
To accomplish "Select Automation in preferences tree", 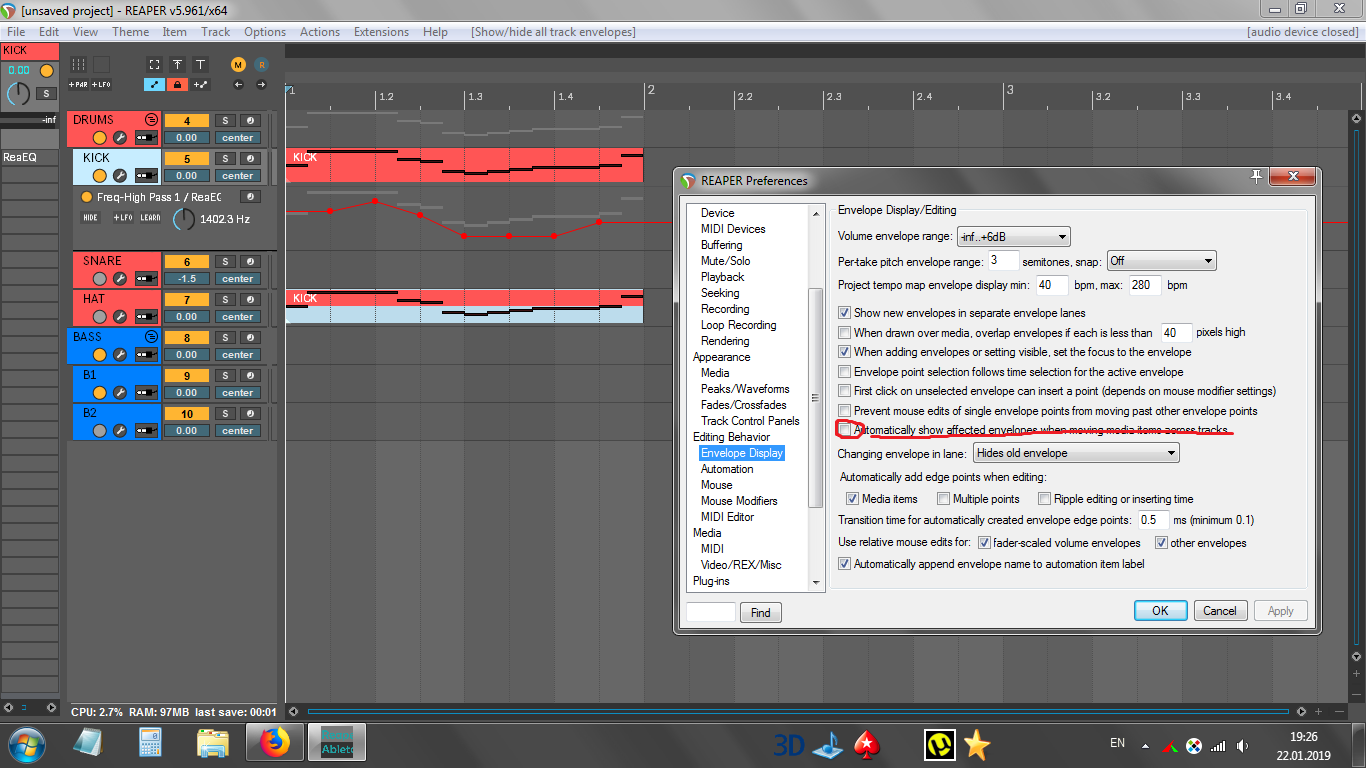I will 727,469.
